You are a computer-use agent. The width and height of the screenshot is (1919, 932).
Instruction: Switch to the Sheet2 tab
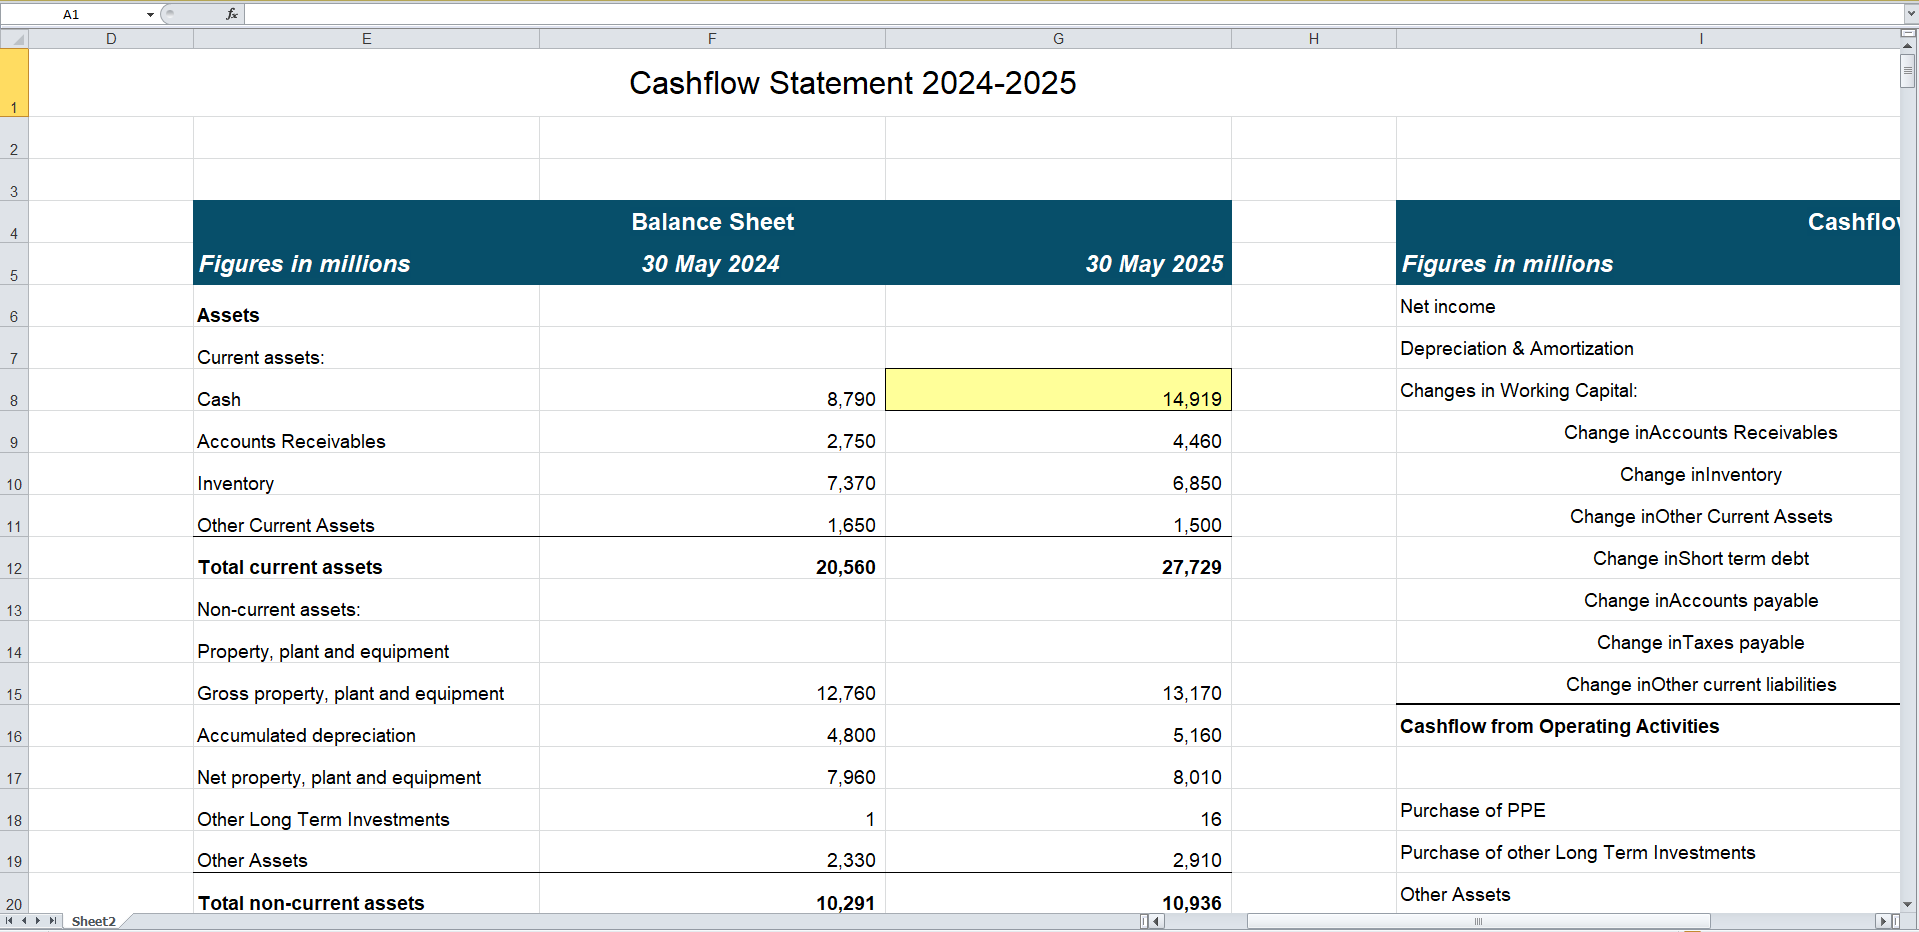tap(93, 921)
